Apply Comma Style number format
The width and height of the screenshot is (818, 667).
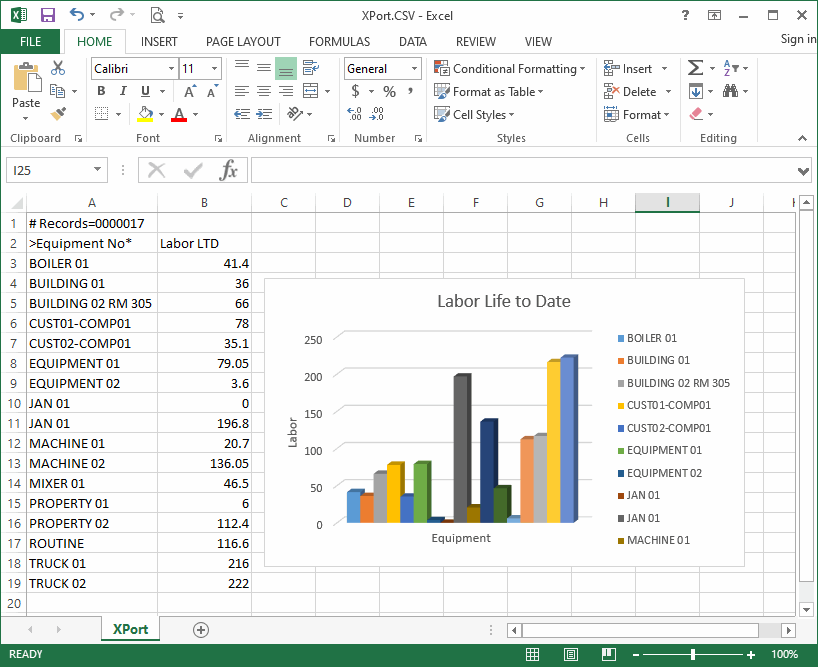(411, 91)
